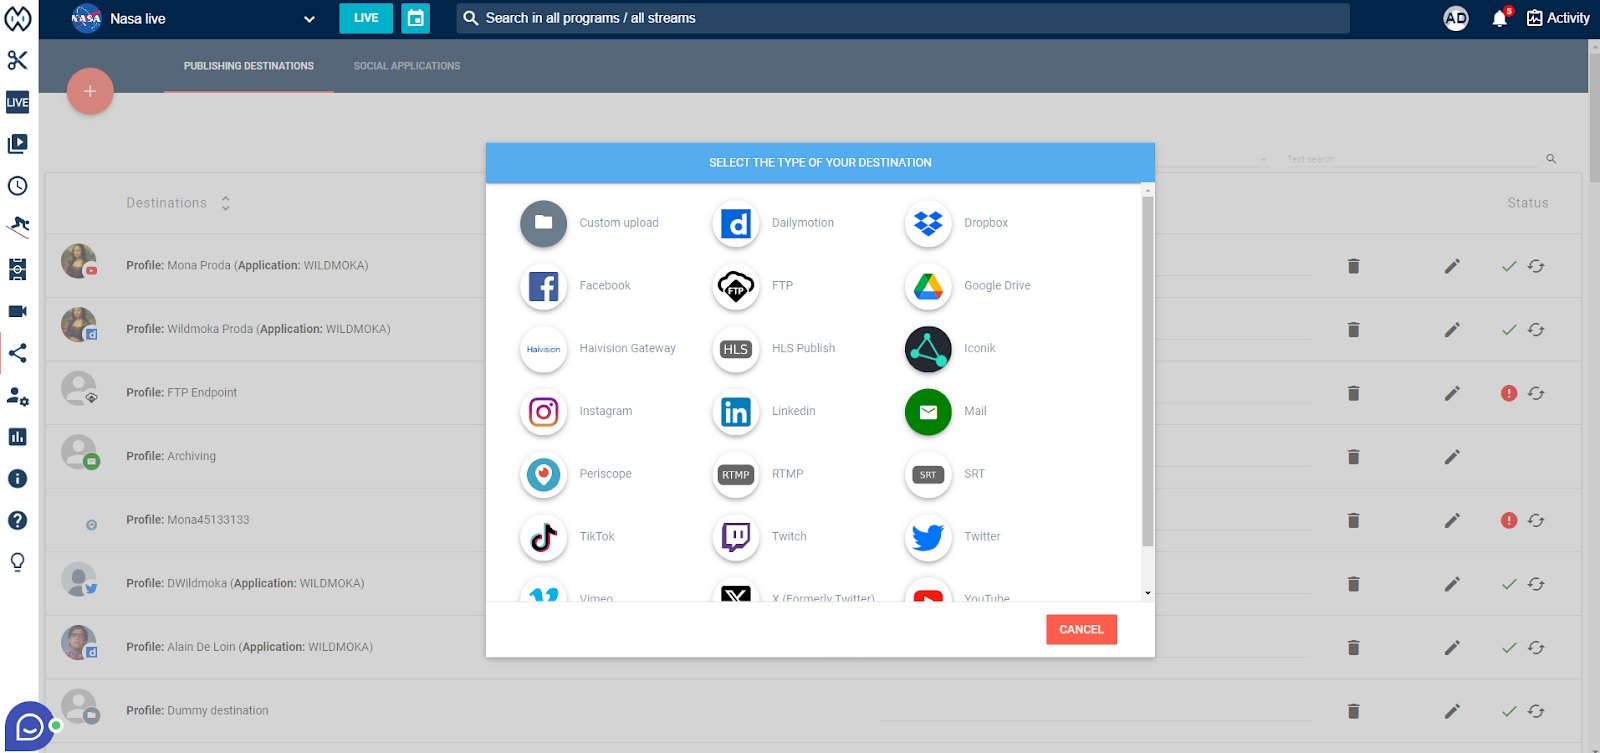Edit the Mona45133133 profile
The width and height of the screenshot is (1600, 753).
(1452, 520)
